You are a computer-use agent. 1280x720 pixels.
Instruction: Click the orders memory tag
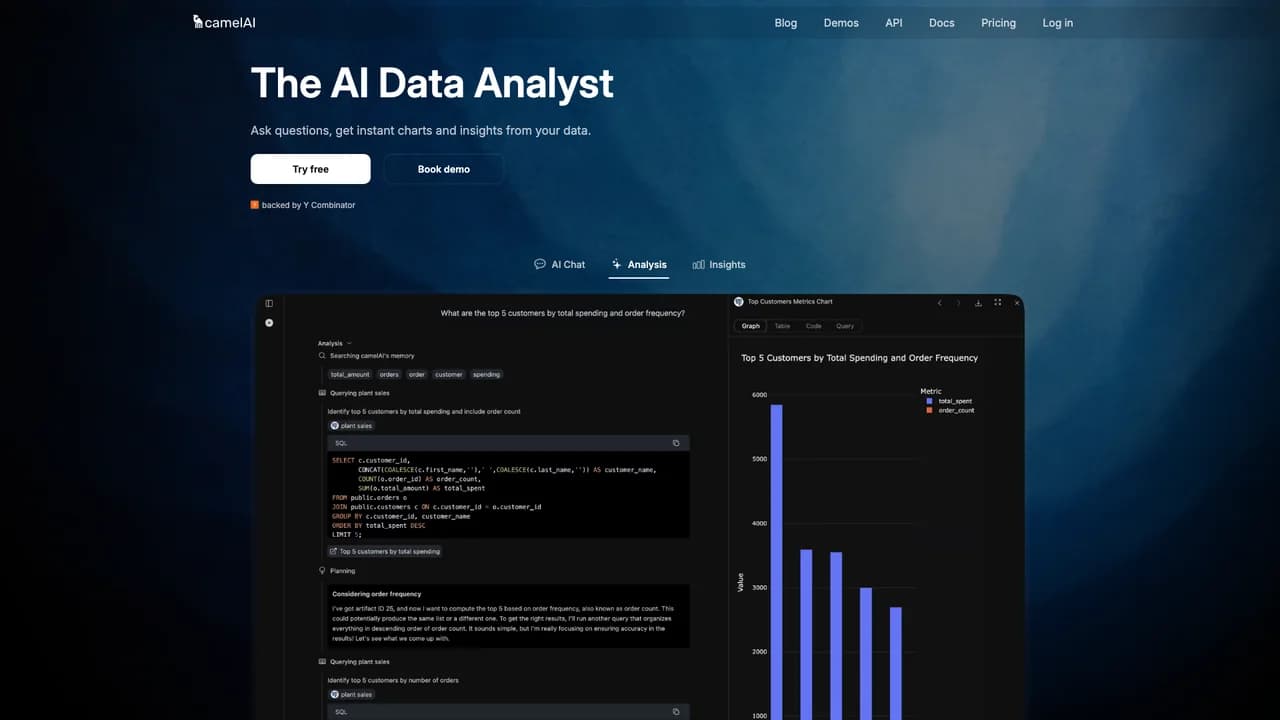[389, 374]
